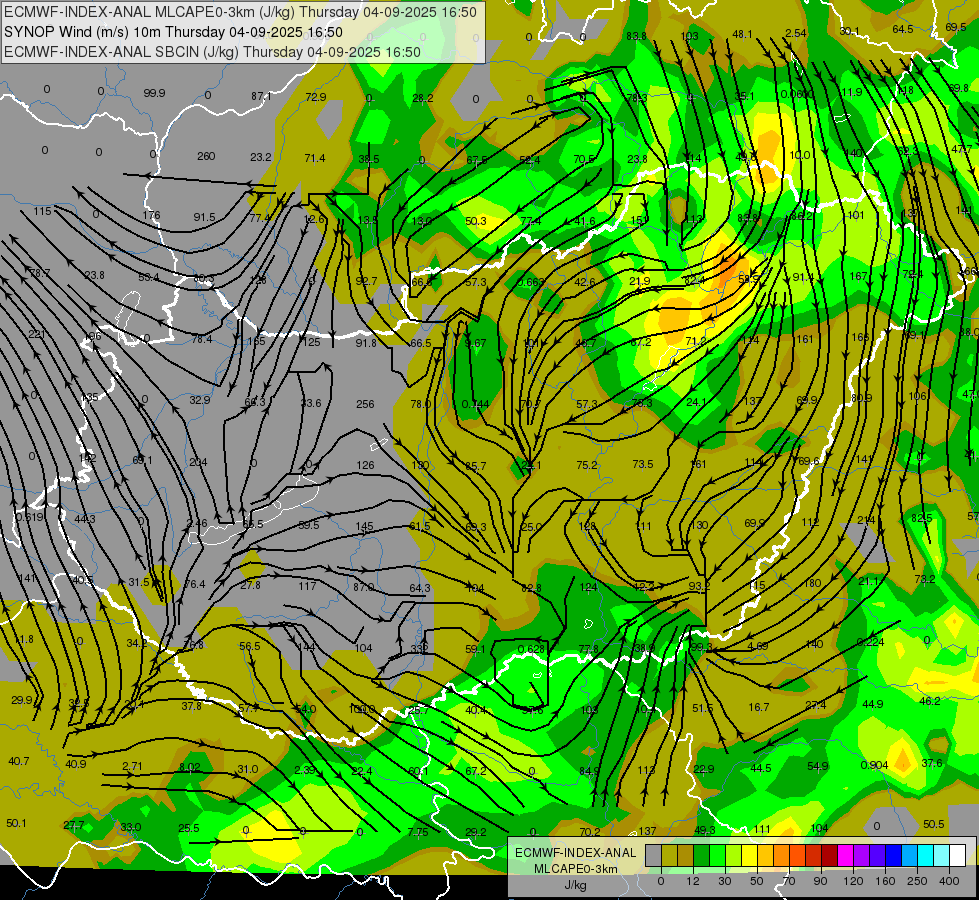Click the legend tick label 160
This screenshot has height=900, width=979.
[885, 881]
